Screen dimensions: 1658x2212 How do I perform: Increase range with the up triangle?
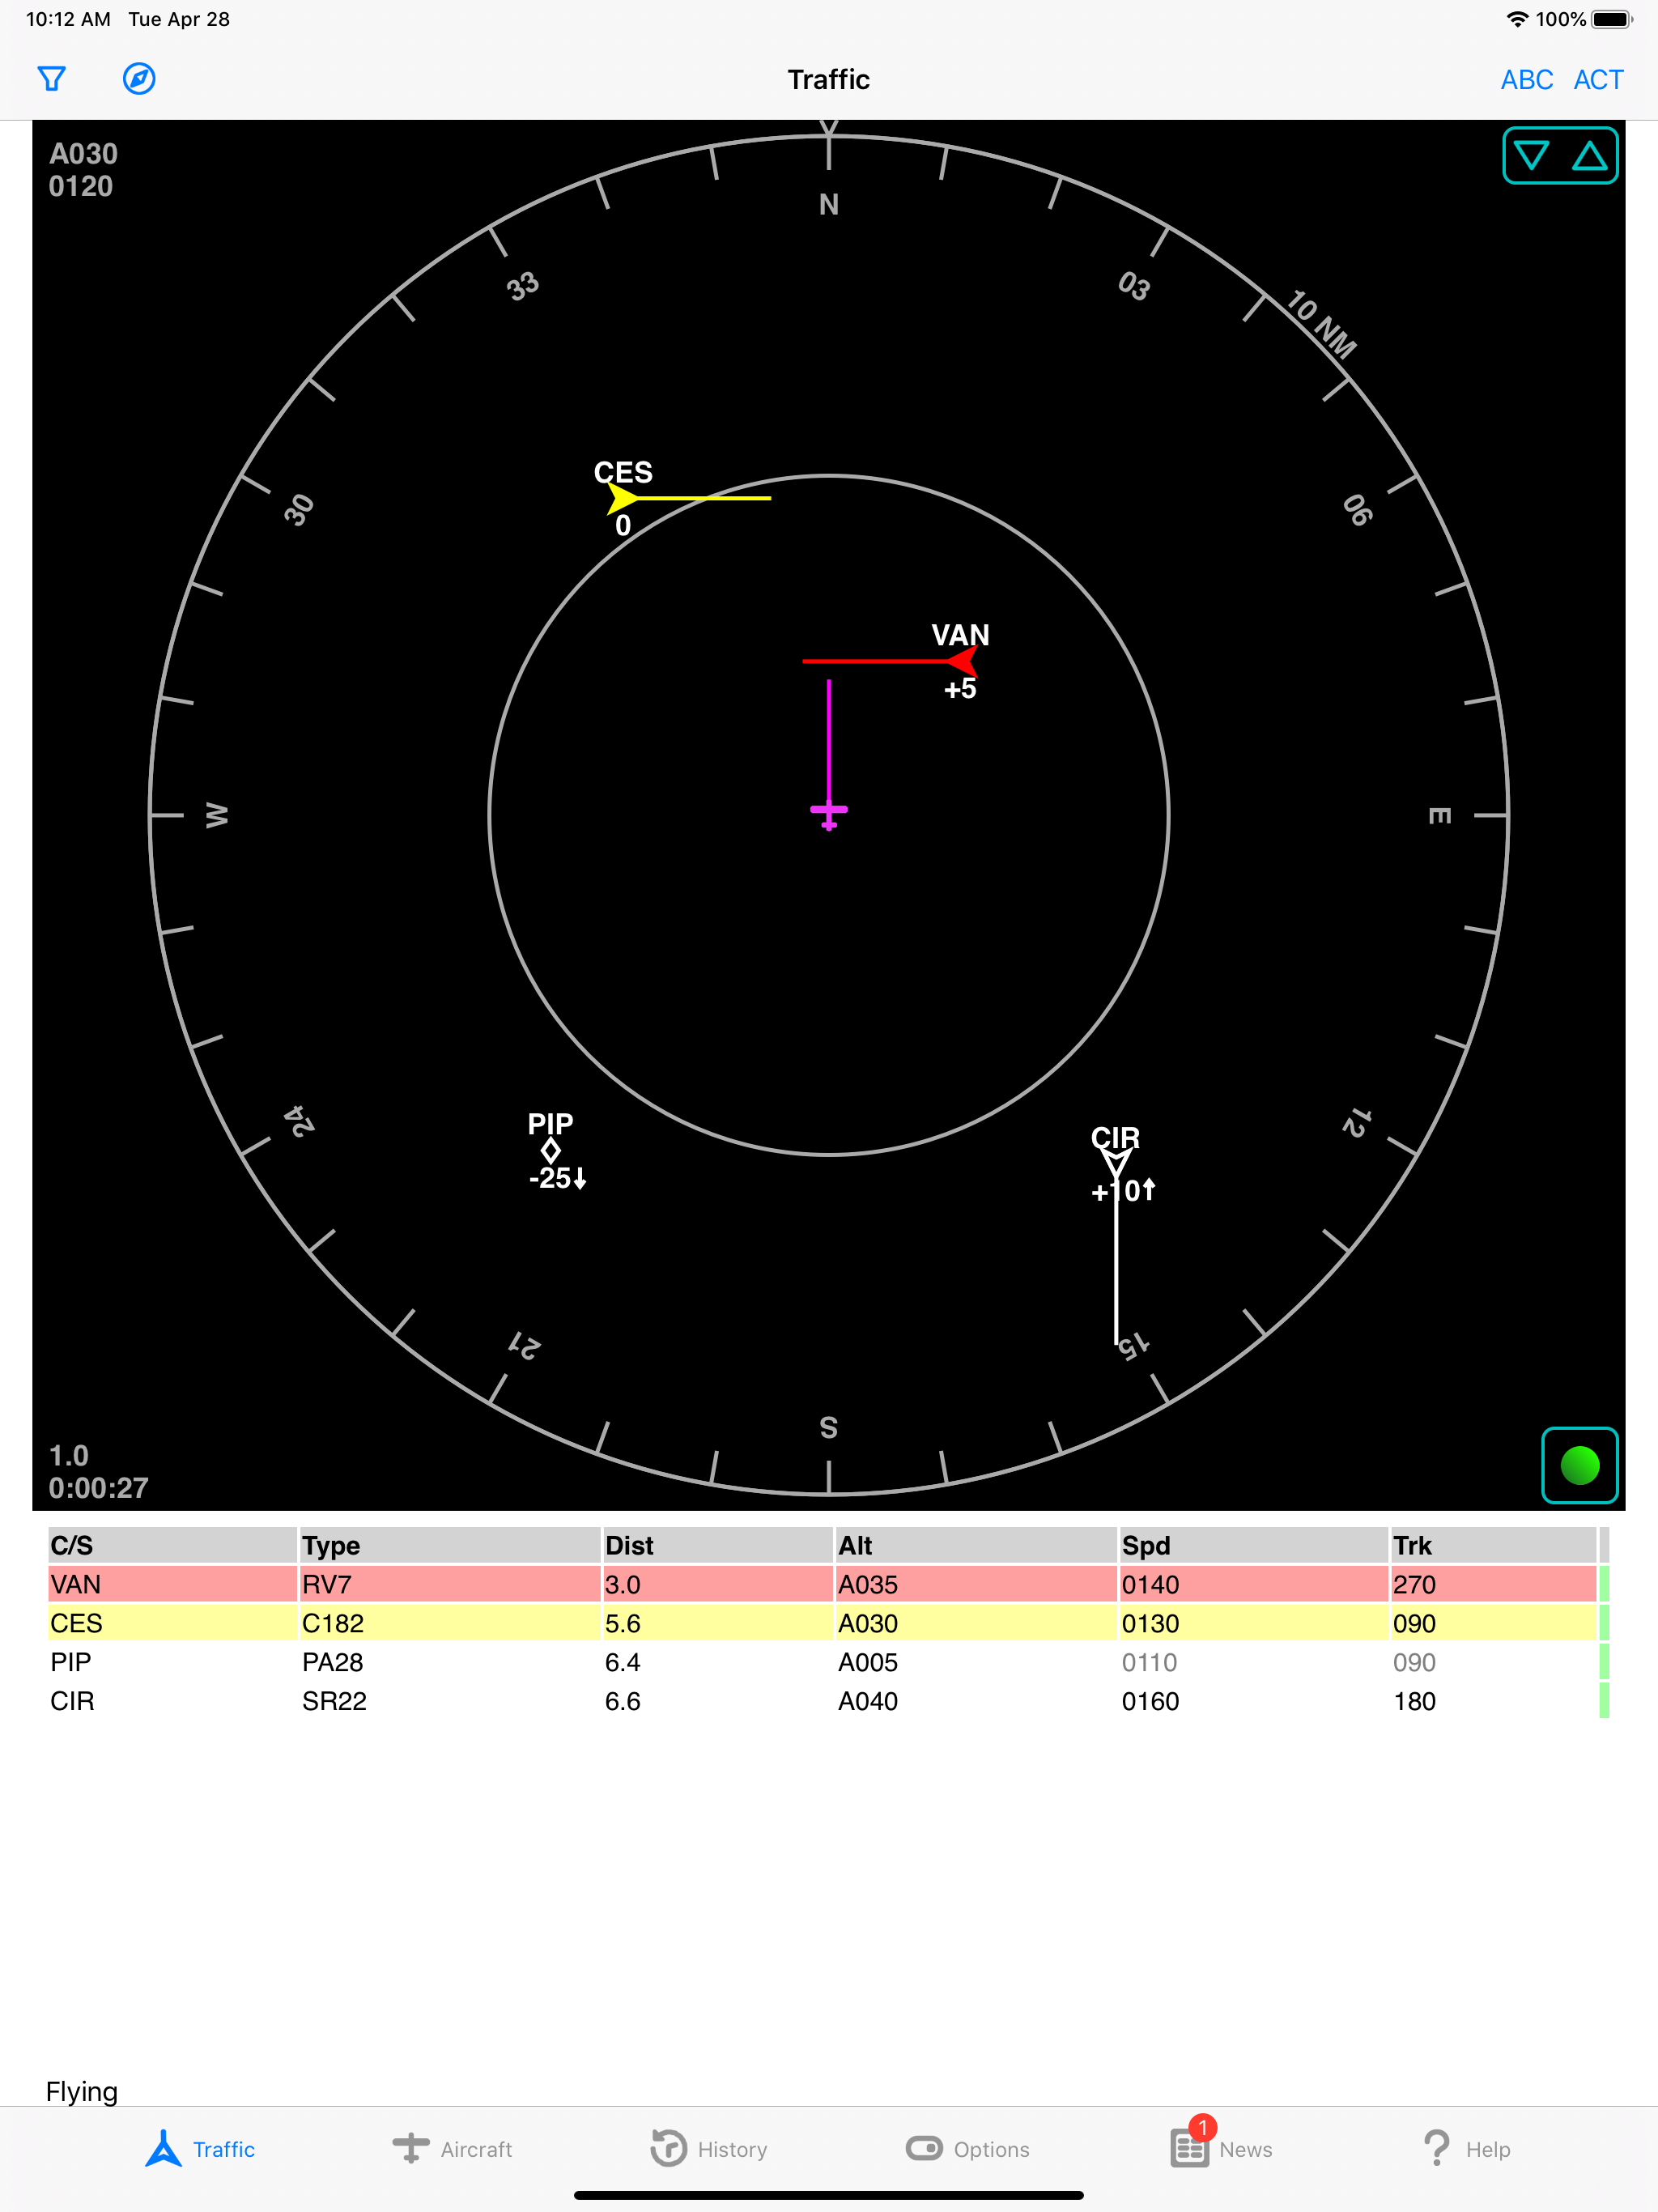click(x=1589, y=156)
